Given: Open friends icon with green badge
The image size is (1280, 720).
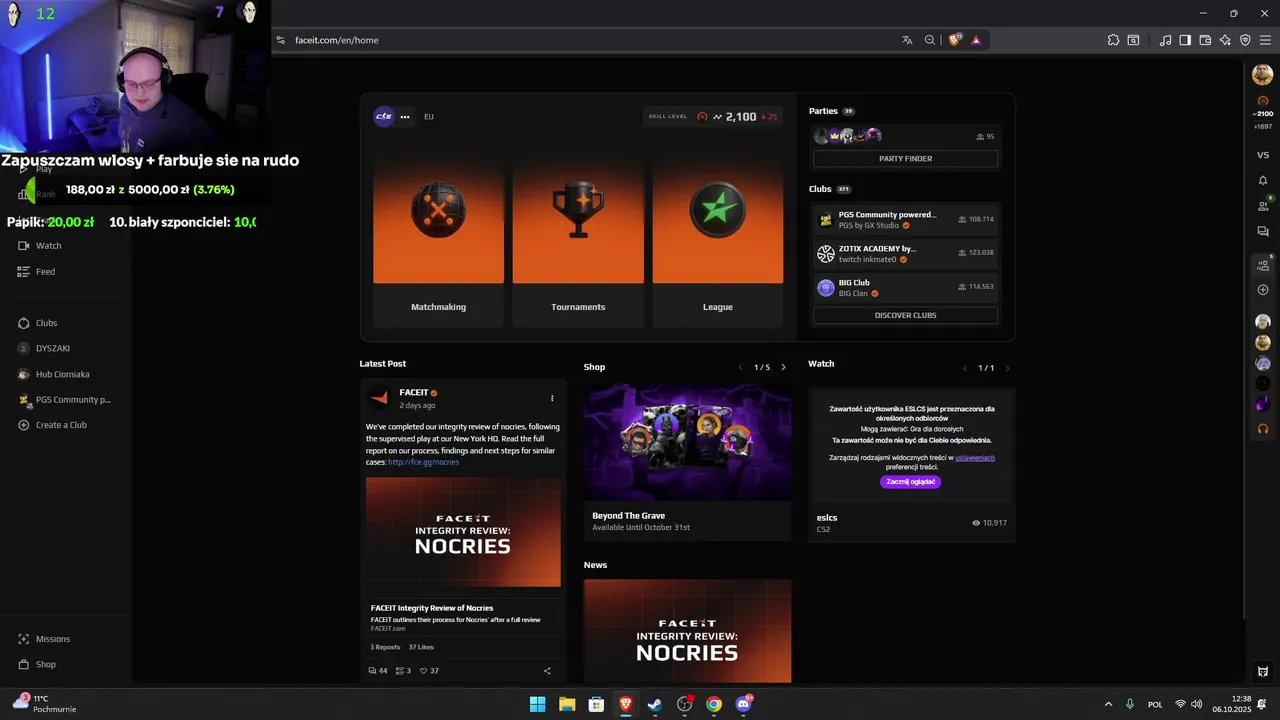Looking at the screenshot, I should tap(1263, 205).
